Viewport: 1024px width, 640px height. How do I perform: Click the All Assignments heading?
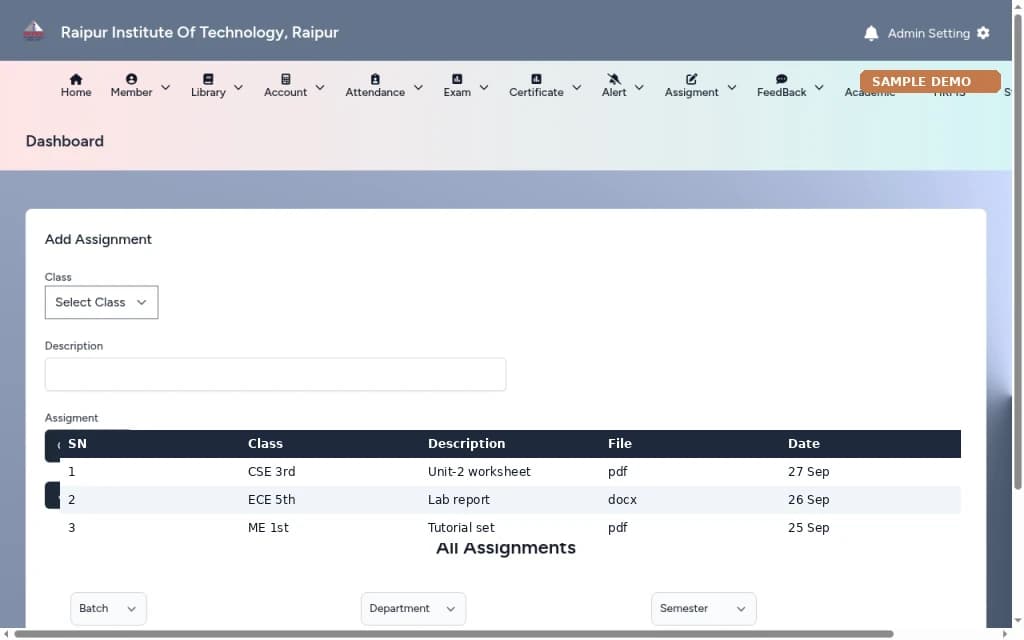pyautogui.click(x=505, y=548)
